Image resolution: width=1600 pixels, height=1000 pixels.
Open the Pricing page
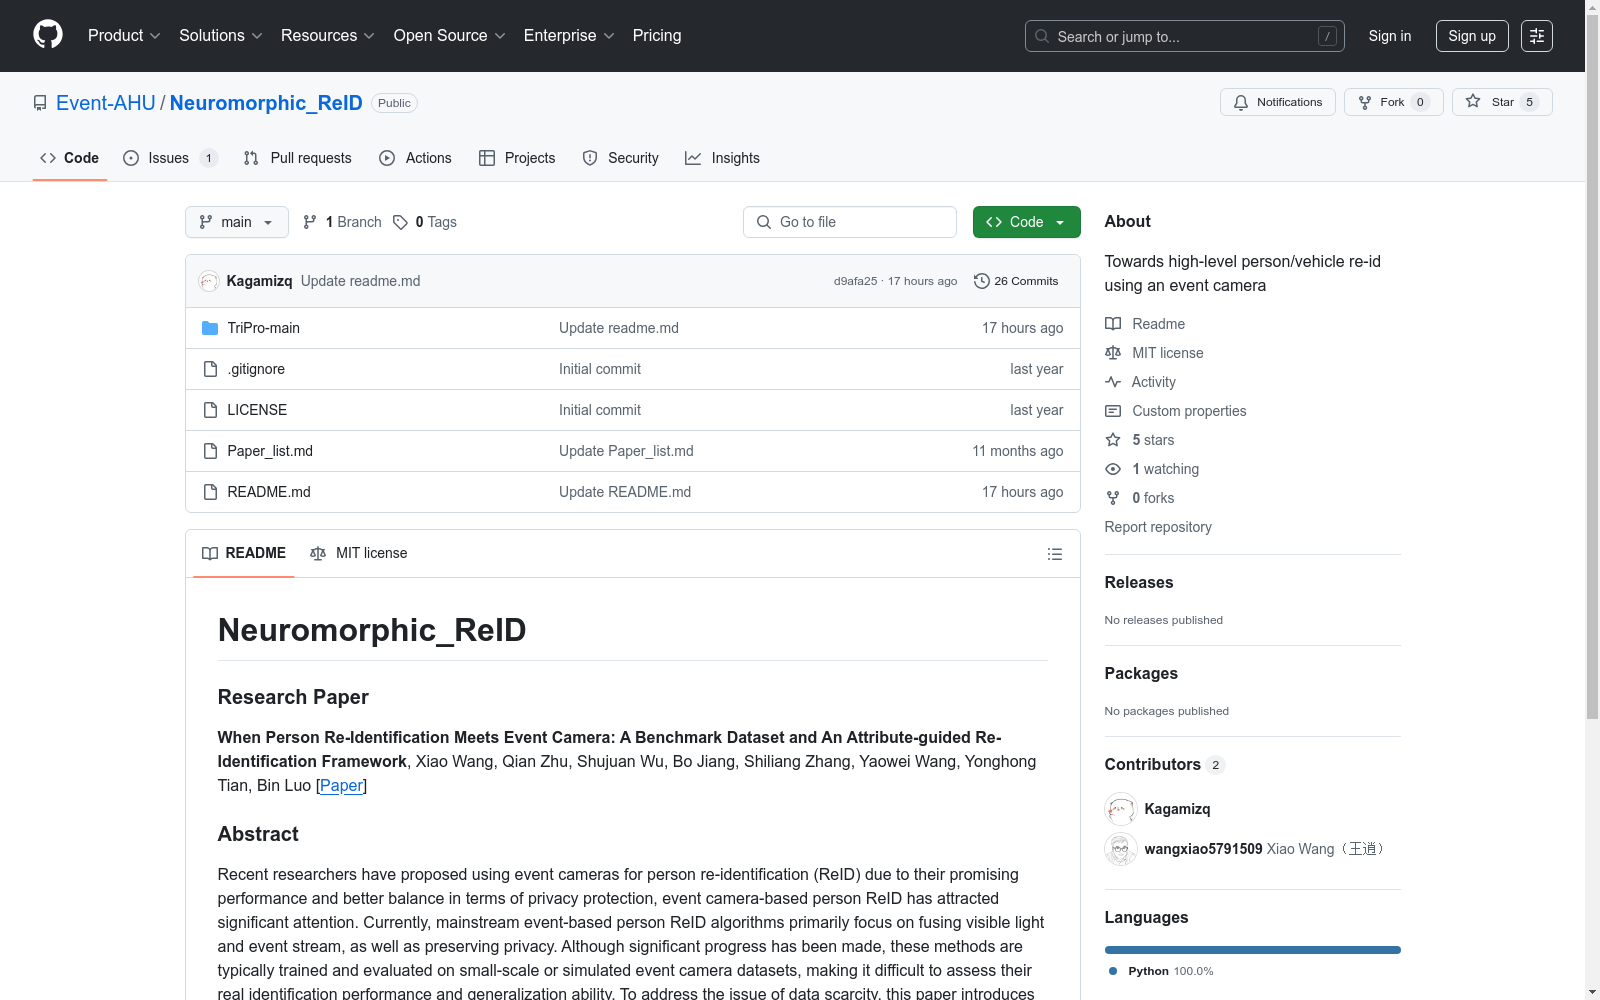(x=657, y=36)
